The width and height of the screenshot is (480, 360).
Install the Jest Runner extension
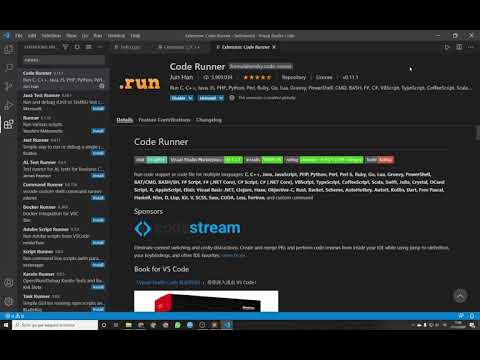[98, 153]
